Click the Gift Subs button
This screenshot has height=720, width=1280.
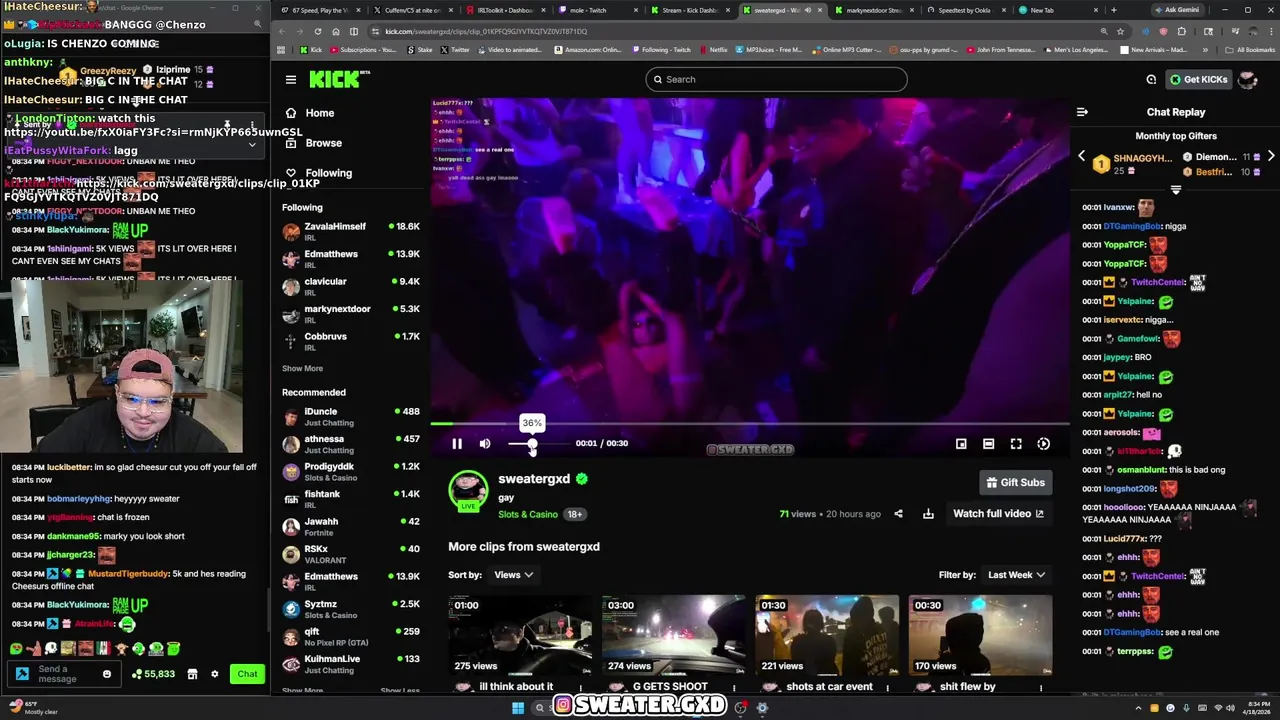pyautogui.click(x=1015, y=482)
